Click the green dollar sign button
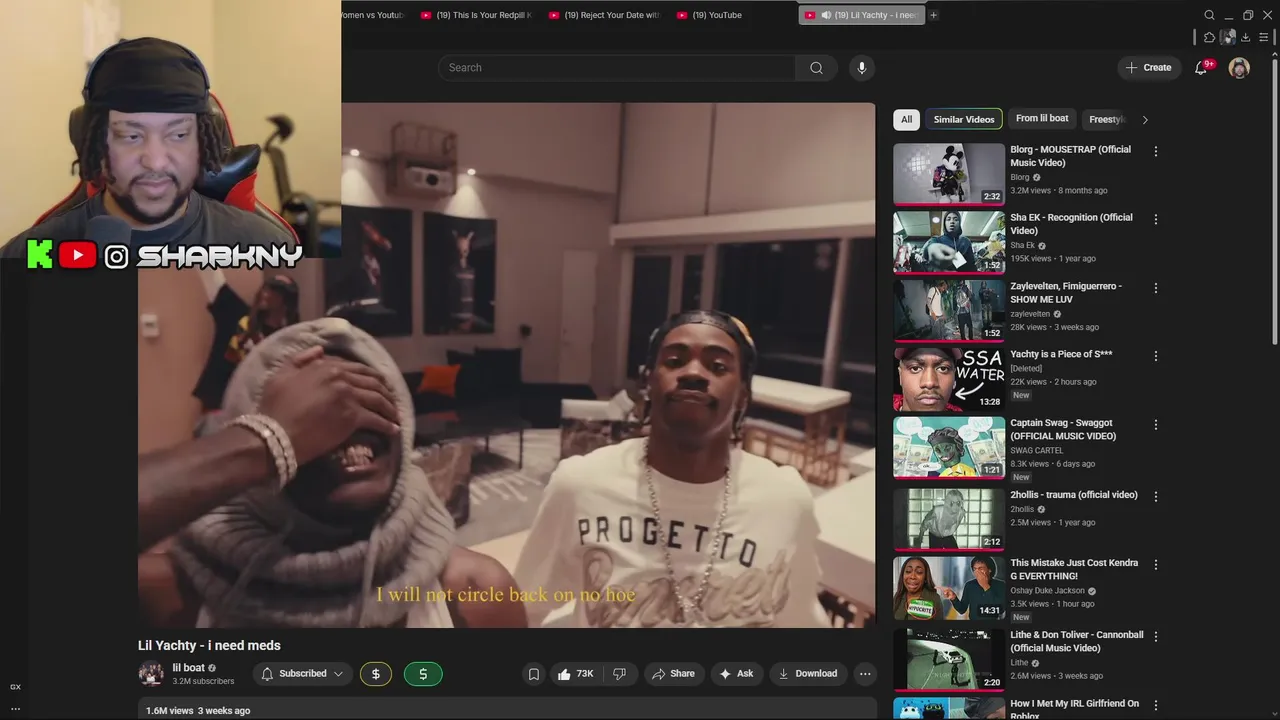Image resolution: width=1280 pixels, height=720 pixels. click(x=423, y=674)
